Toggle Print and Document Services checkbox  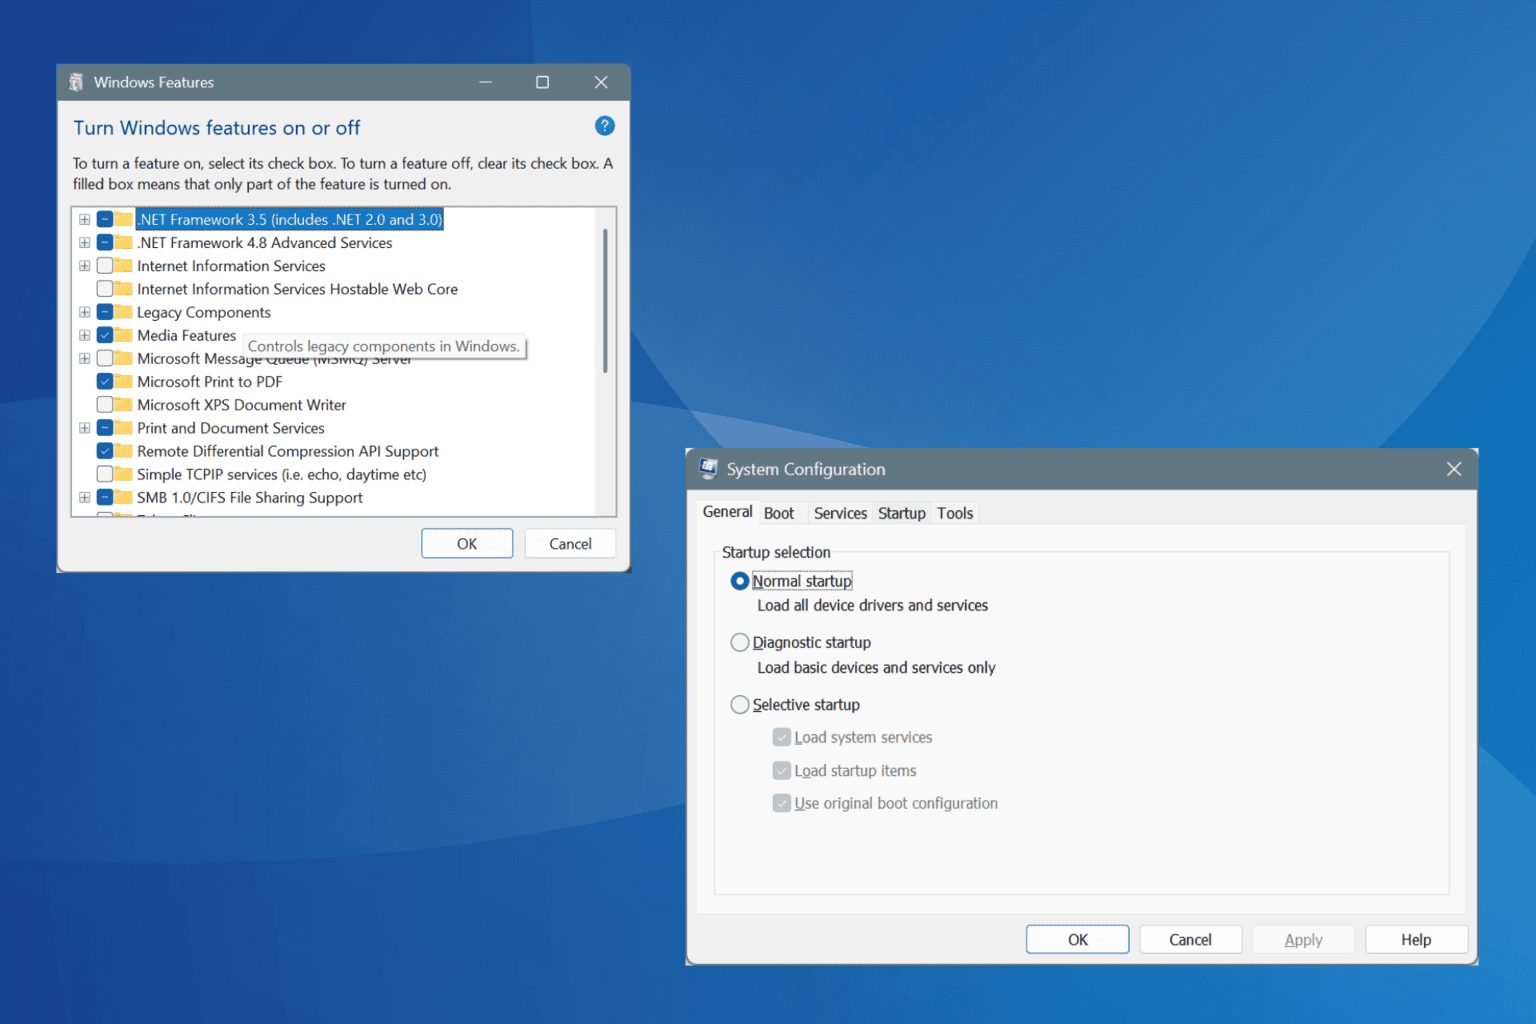pyautogui.click(x=105, y=428)
